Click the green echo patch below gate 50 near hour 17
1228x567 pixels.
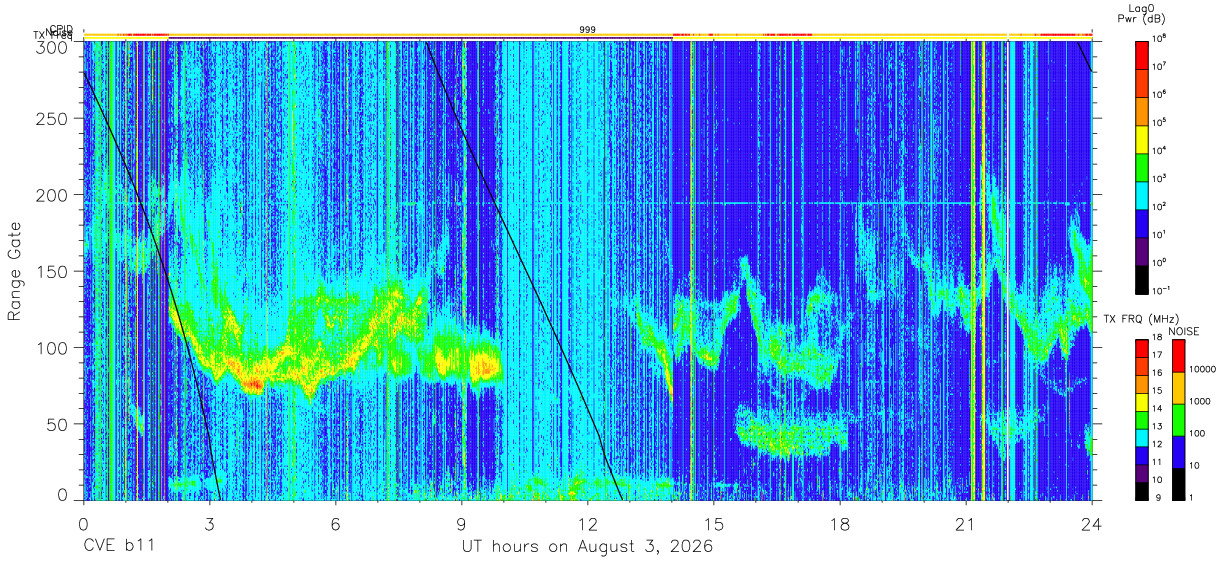tap(790, 433)
